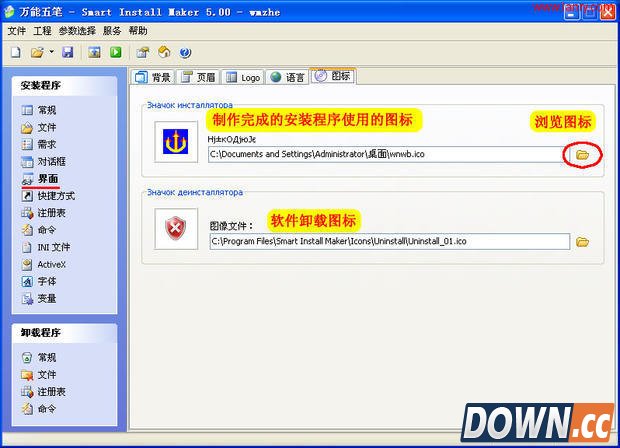
Task: Click the Build installer toolbar icon
Action: pyautogui.click(x=94, y=52)
